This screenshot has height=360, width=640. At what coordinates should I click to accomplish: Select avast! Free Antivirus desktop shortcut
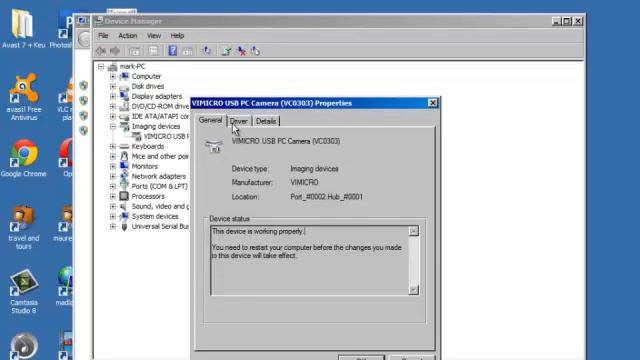[x=23, y=97]
